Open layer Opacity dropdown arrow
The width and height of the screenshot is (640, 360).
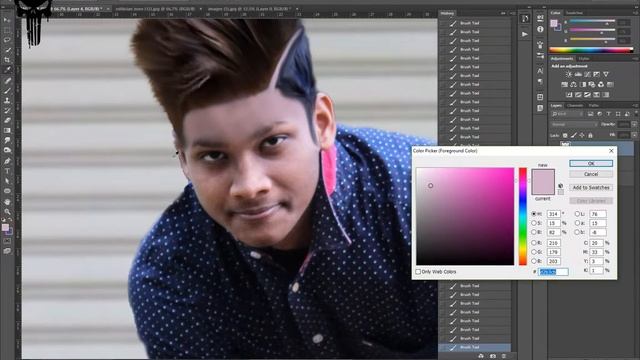click(634, 124)
